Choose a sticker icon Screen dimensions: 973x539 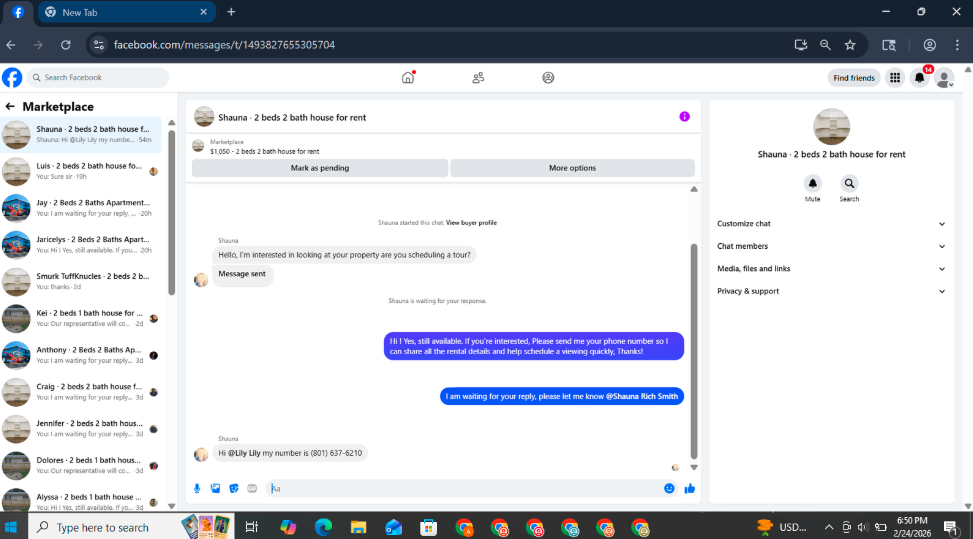(x=233, y=489)
